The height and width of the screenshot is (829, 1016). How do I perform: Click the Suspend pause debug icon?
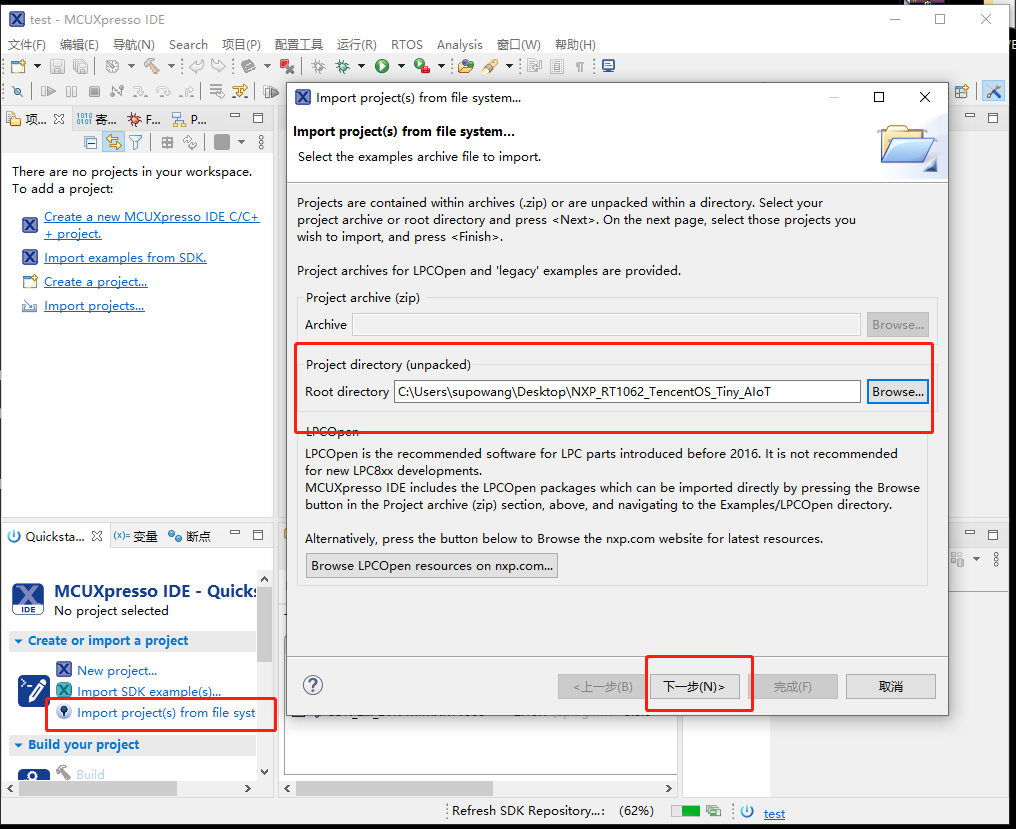click(71, 91)
